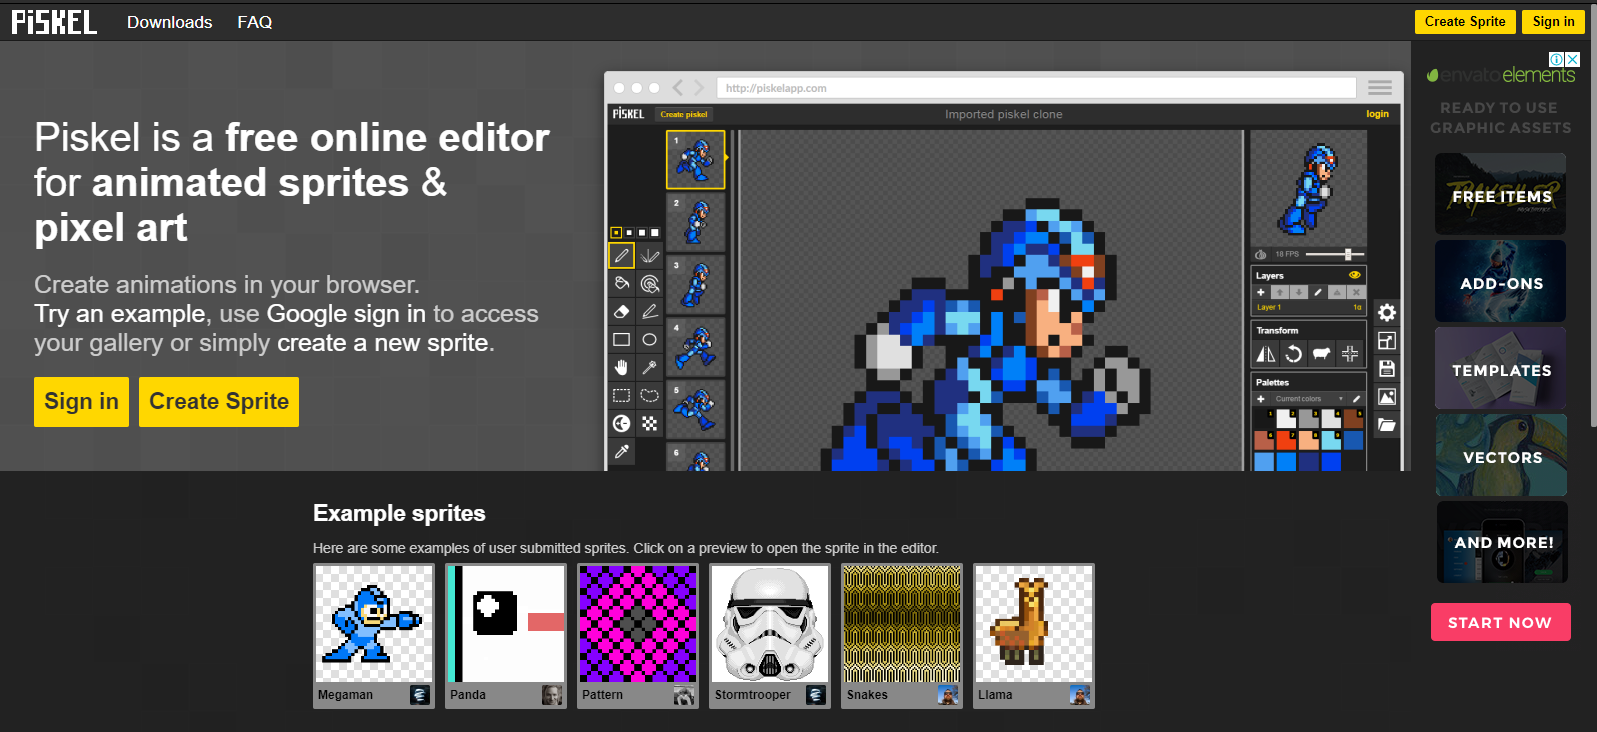Open the Snakes example sprite preview

coord(902,624)
